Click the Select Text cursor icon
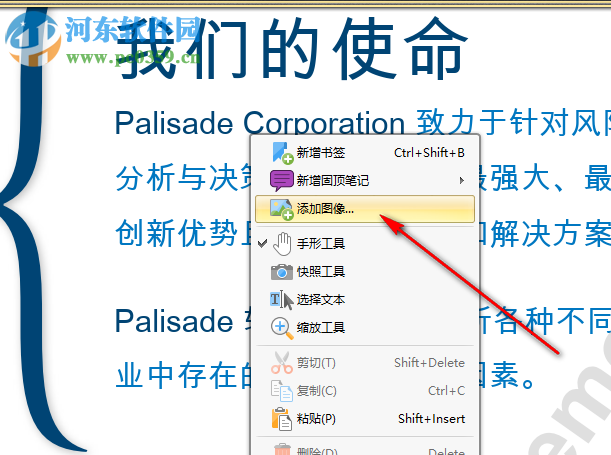 (281, 300)
